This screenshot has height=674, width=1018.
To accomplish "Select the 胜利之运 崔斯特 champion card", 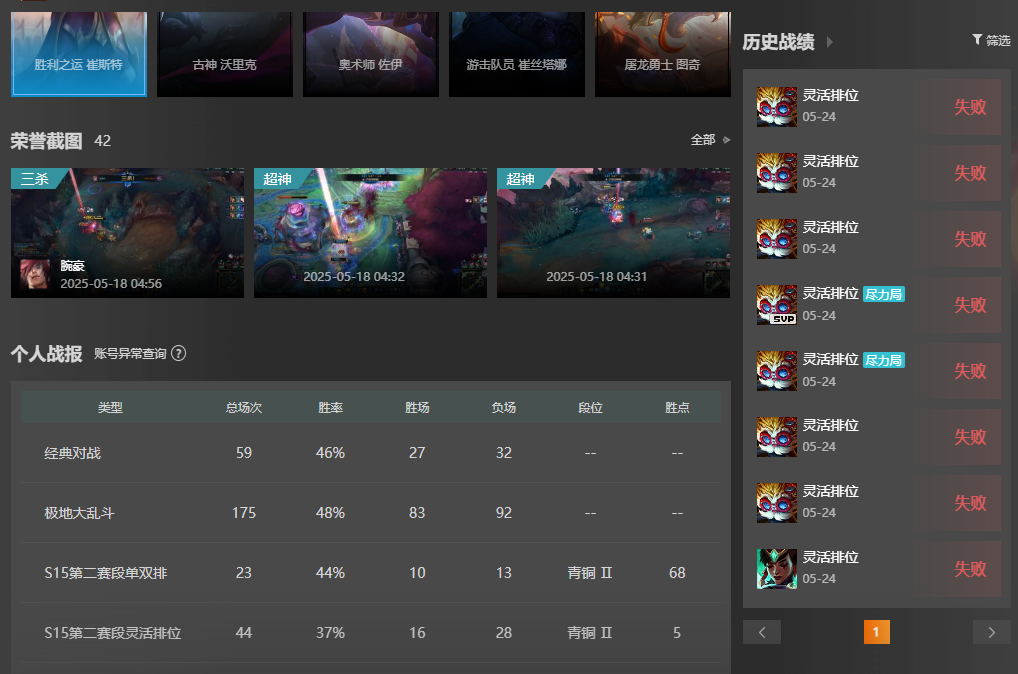I will 79,54.
